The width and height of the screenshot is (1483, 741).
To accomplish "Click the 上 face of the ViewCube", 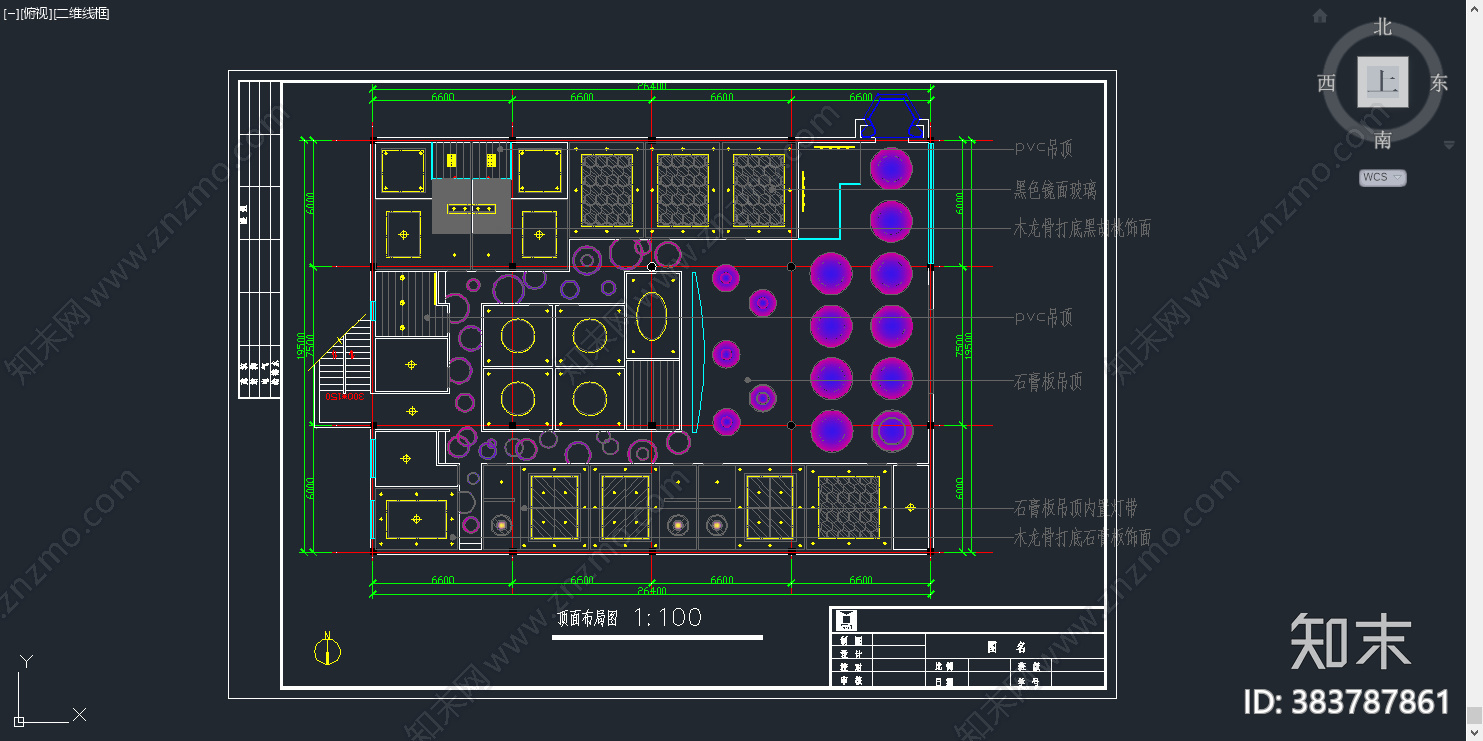I will coord(1382,82).
